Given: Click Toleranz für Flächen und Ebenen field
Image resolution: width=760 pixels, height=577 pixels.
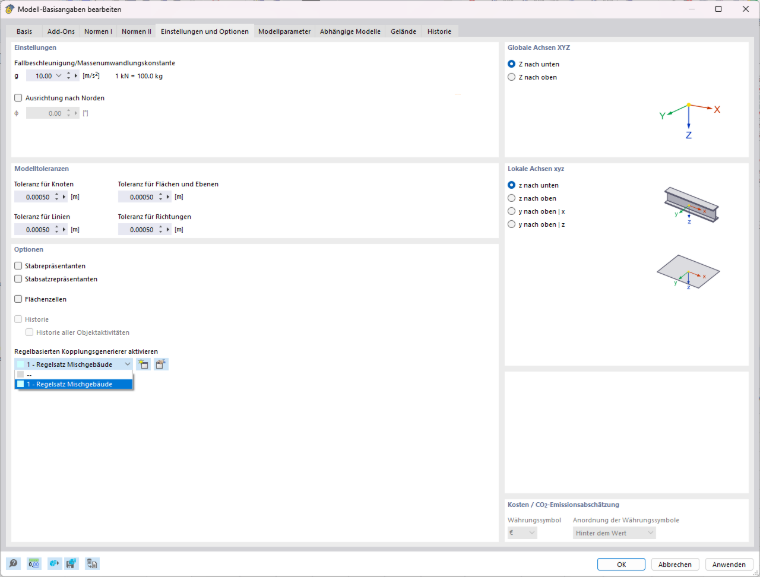Looking at the screenshot, I should 137,197.
